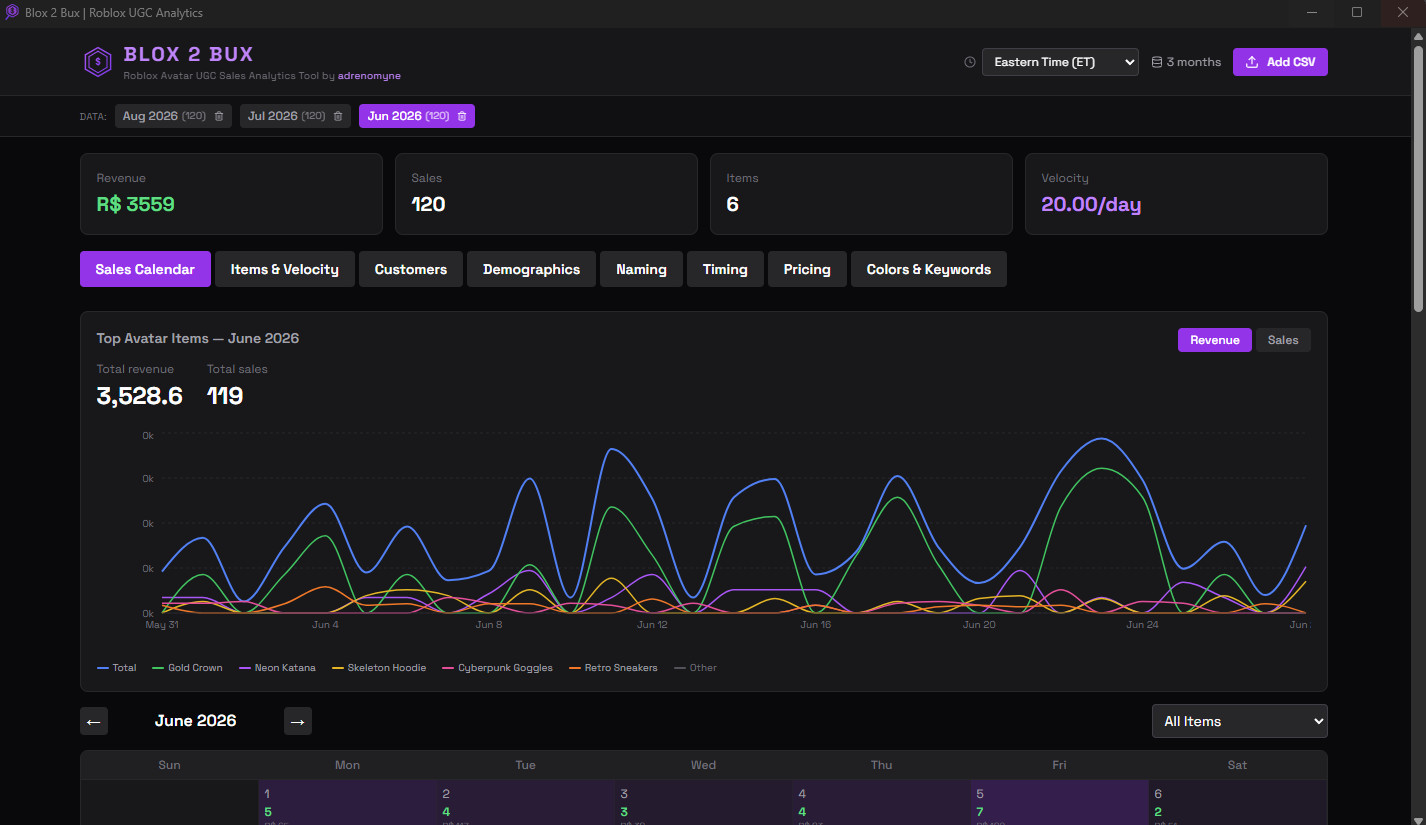Viewport: 1426px width, 825px height.
Task: Click the app icon in the title bar
Action: [x=12, y=12]
